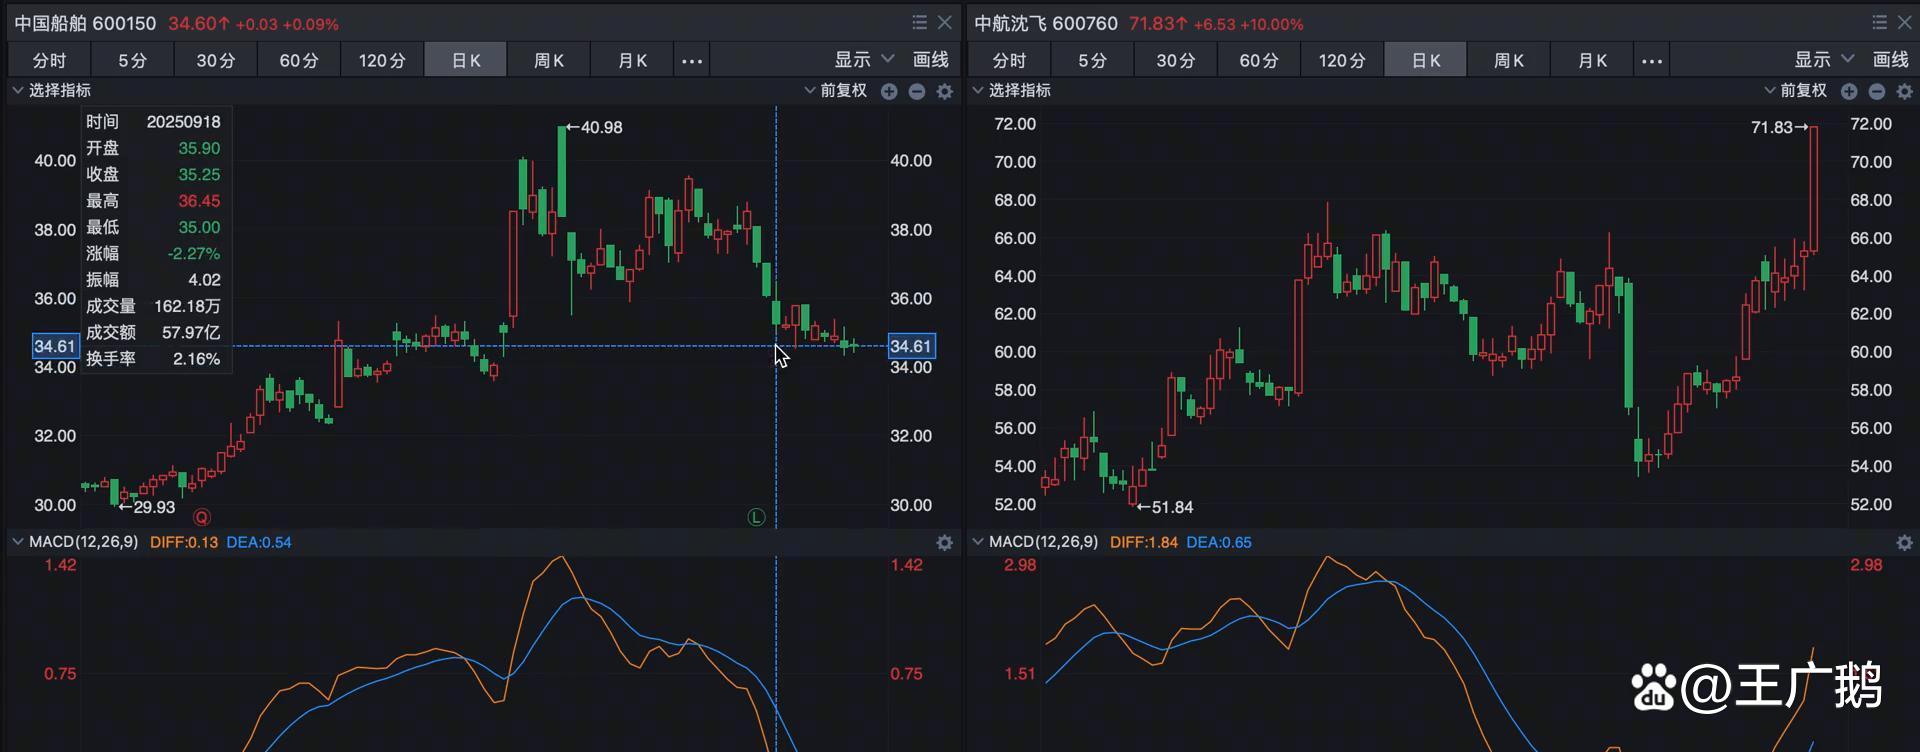
Task: Open 前复权 dropdown in 中航沈飞 panel
Action: pos(1795,91)
